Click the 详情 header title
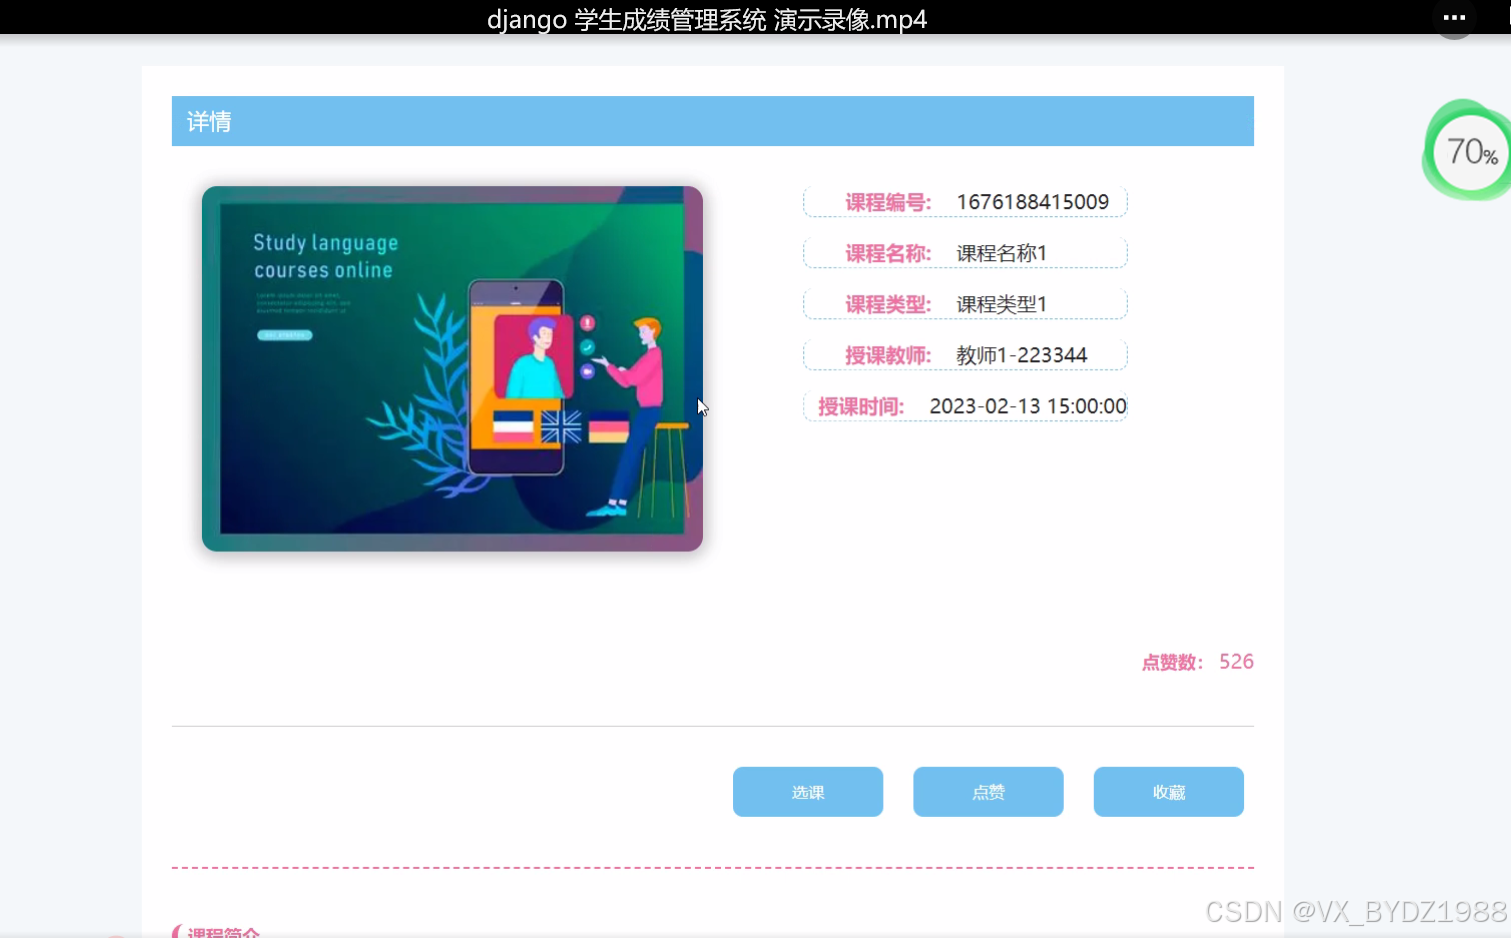Image resolution: width=1511 pixels, height=938 pixels. point(209,122)
